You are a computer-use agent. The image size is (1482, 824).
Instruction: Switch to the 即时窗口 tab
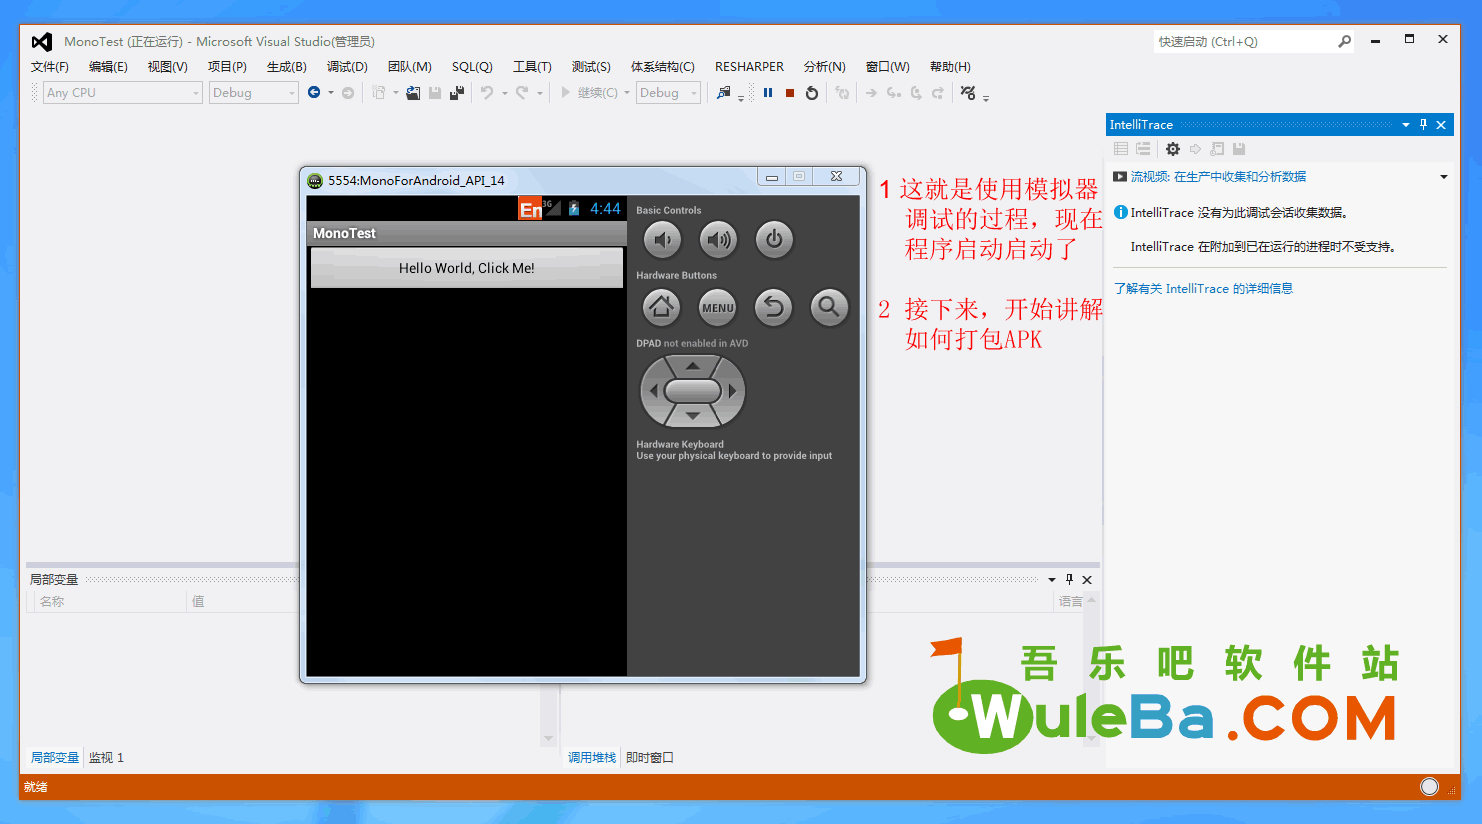(650, 758)
